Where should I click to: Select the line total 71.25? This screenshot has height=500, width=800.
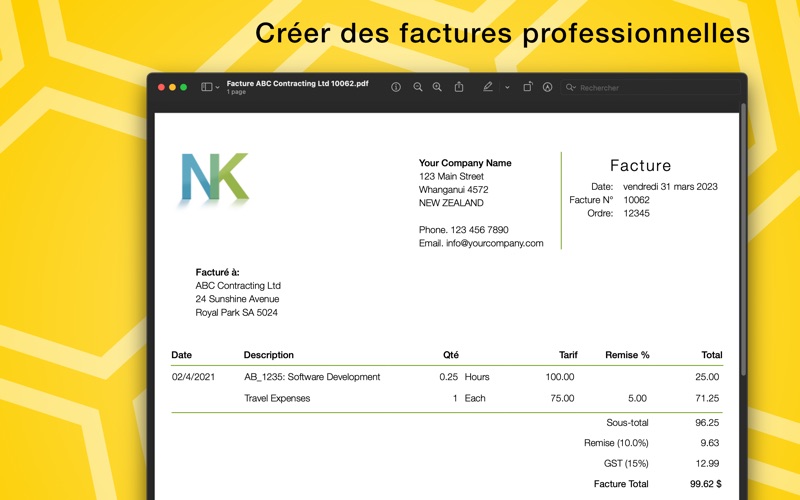tap(707, 398)
